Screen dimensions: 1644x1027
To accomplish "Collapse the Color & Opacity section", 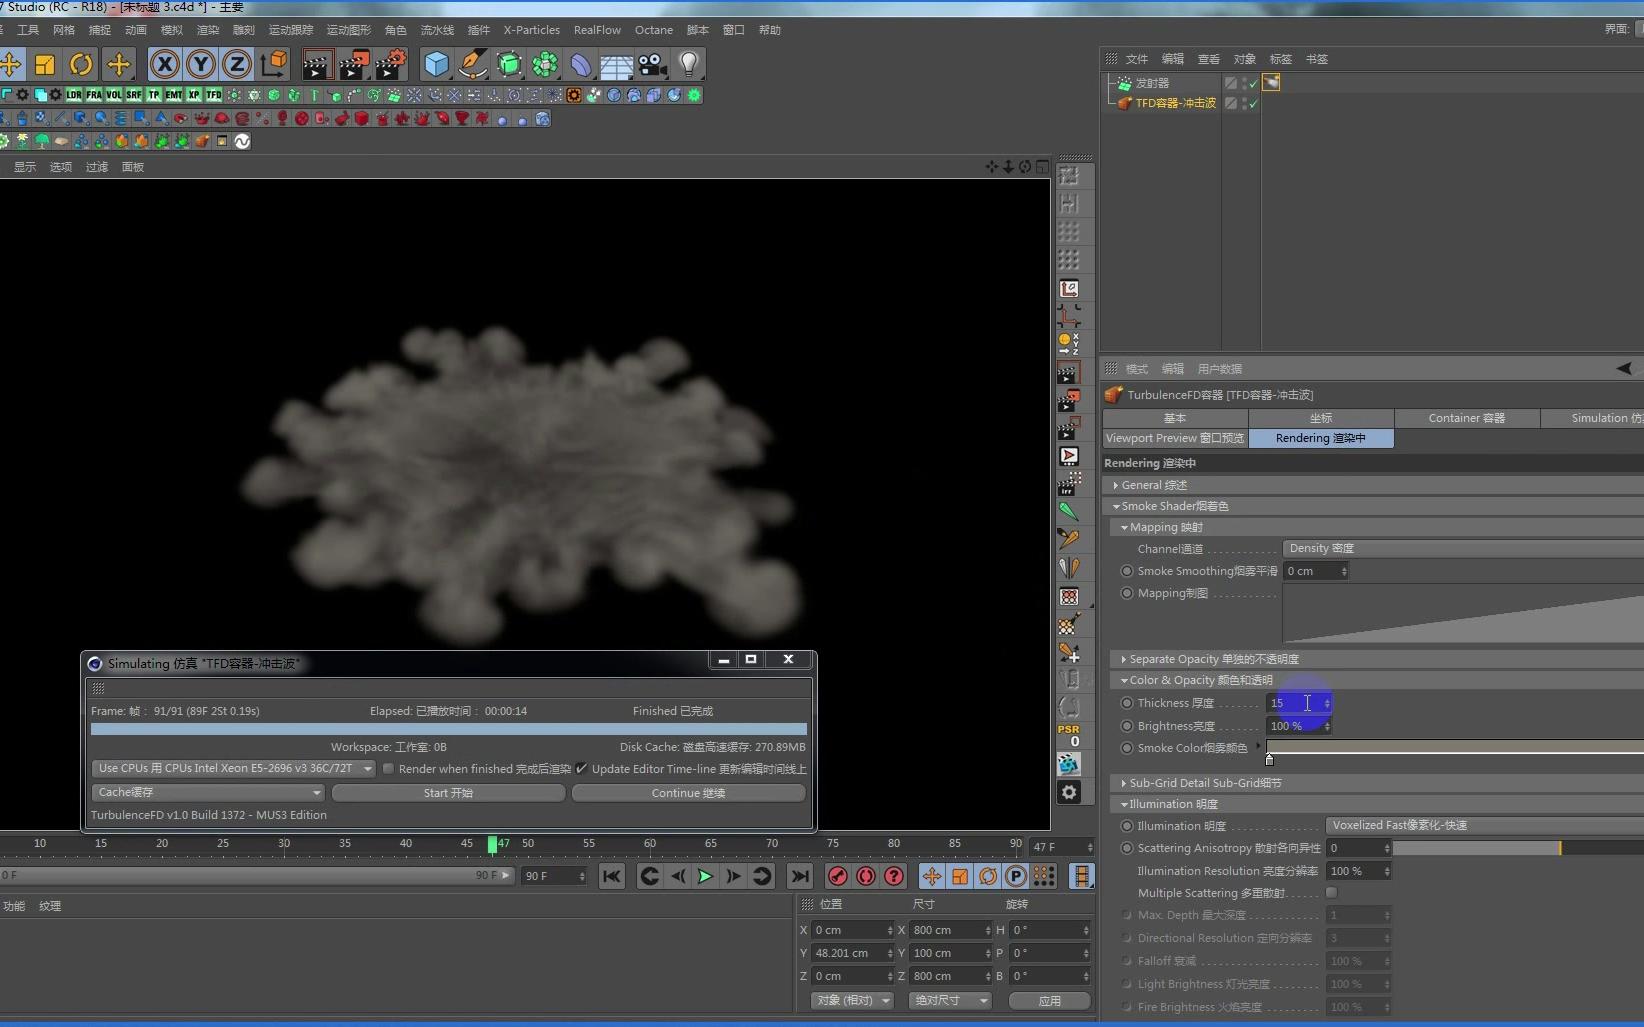I will click(1124, 680).
